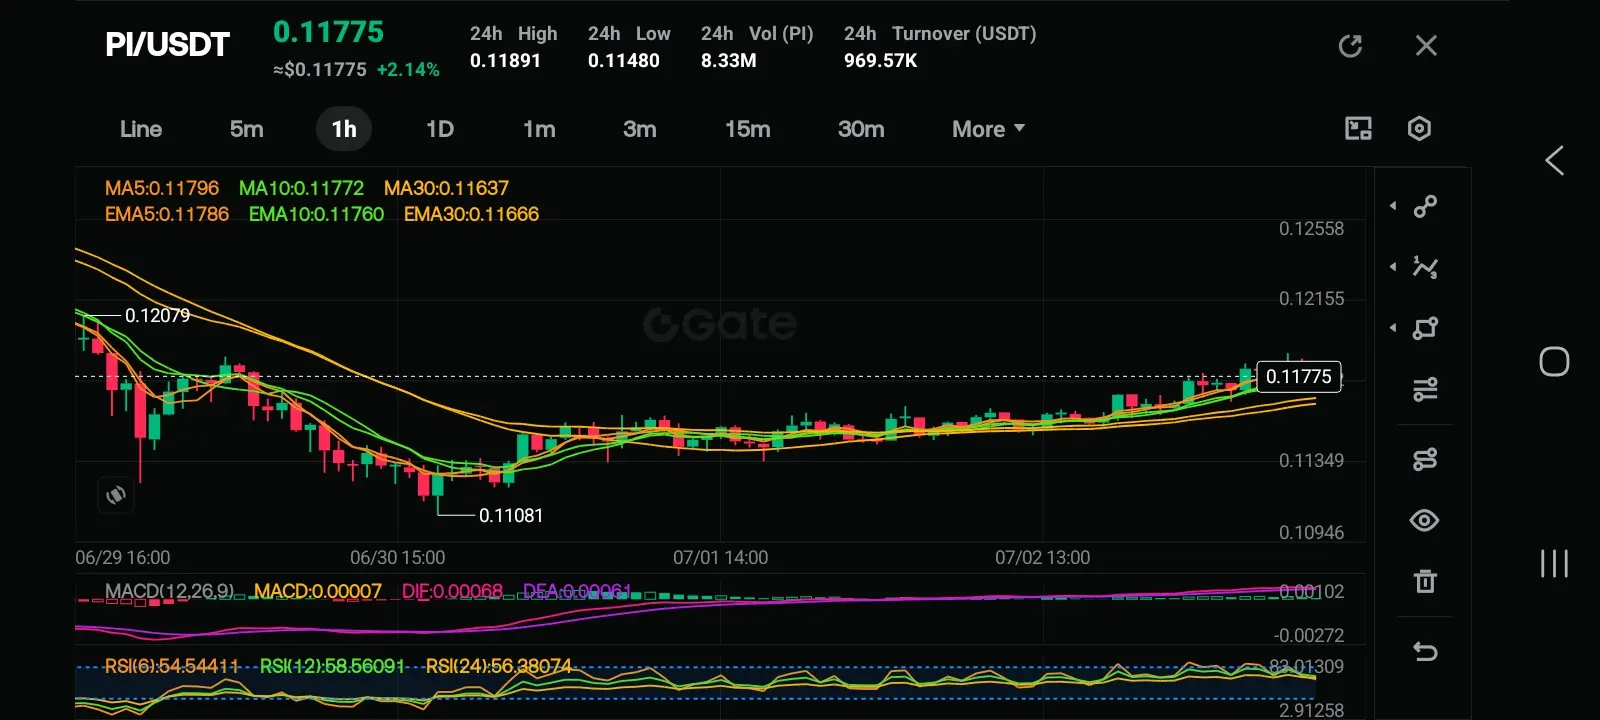Select the 5m interval button
Image resolution: width=1600 pixels, height=720 pixels.
click(247, 129)
